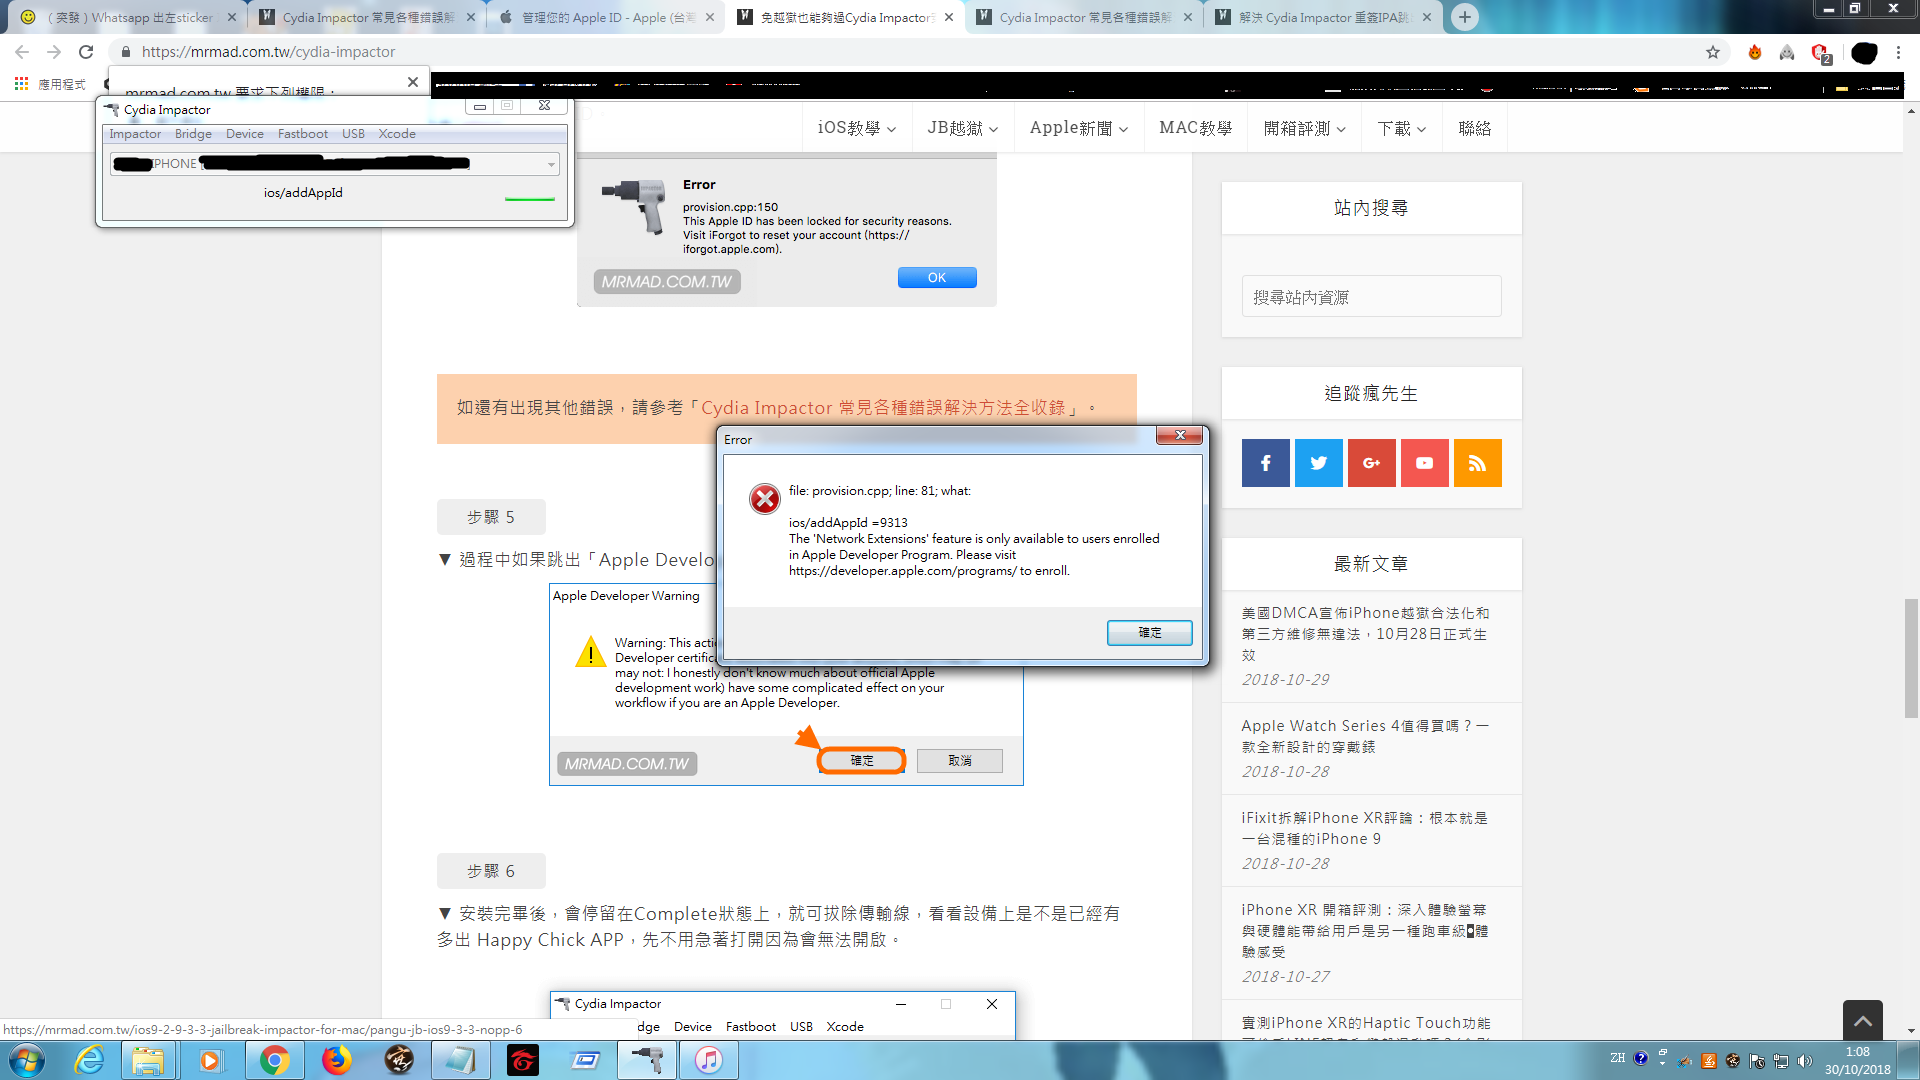
Task: Open the Impactor menu in Cydia Impactor
Action: pos(135,134)
